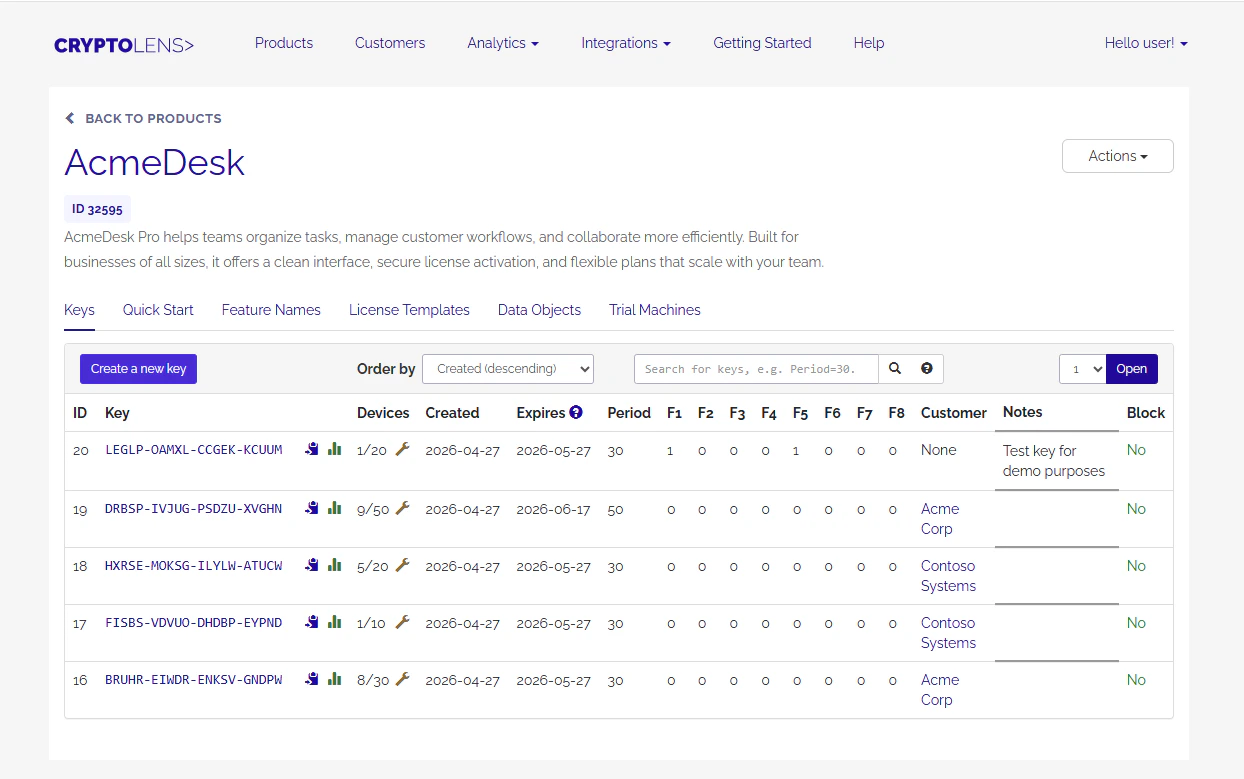1244x779 pixels.
Task: Toggle F8 value for key HXRSE-MOKSG-ILYLW-ATUCW
Action: click(x=892, y=566)
